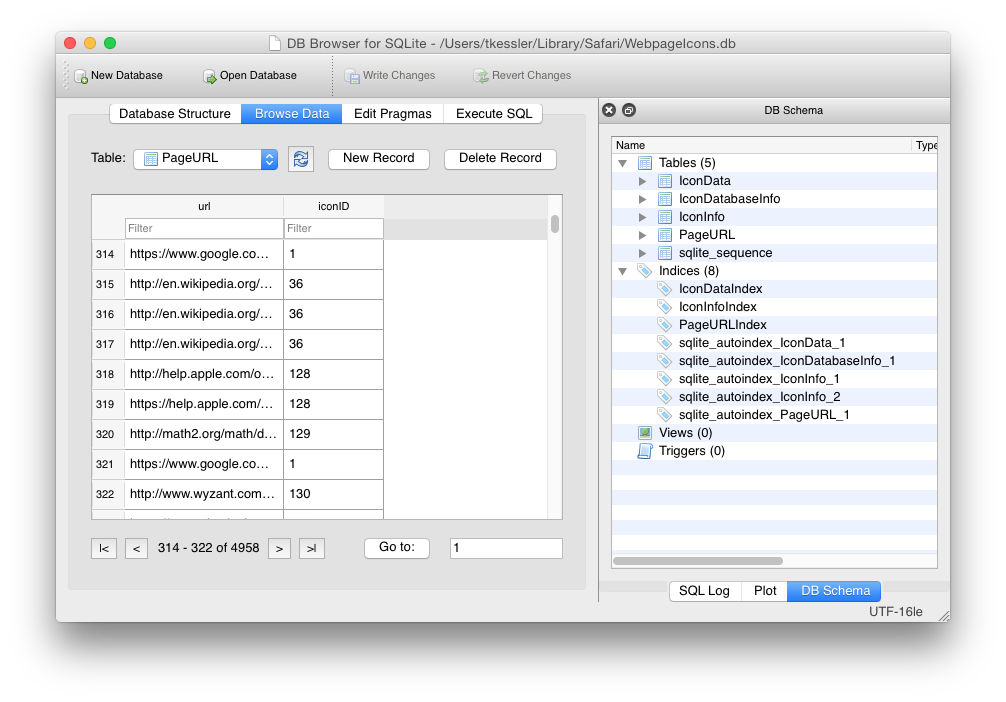Screen dimensions: 1006x702
Task: Click the Go to: button
Action: 397,548
